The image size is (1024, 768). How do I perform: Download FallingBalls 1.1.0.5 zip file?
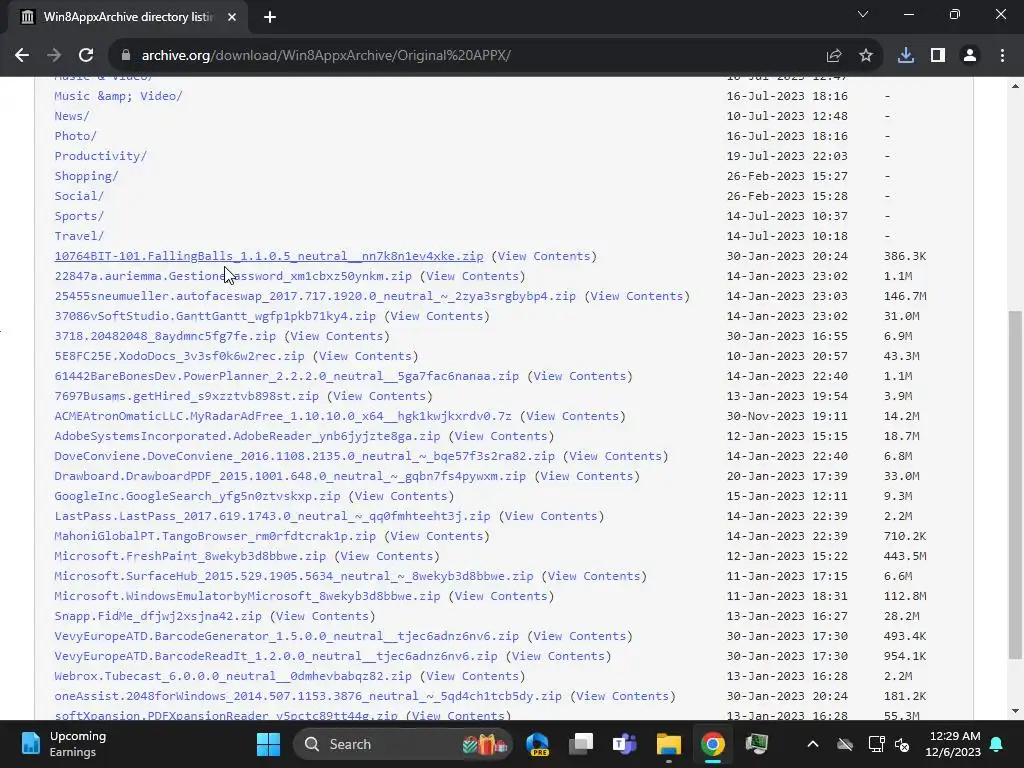tap(269, 256)
